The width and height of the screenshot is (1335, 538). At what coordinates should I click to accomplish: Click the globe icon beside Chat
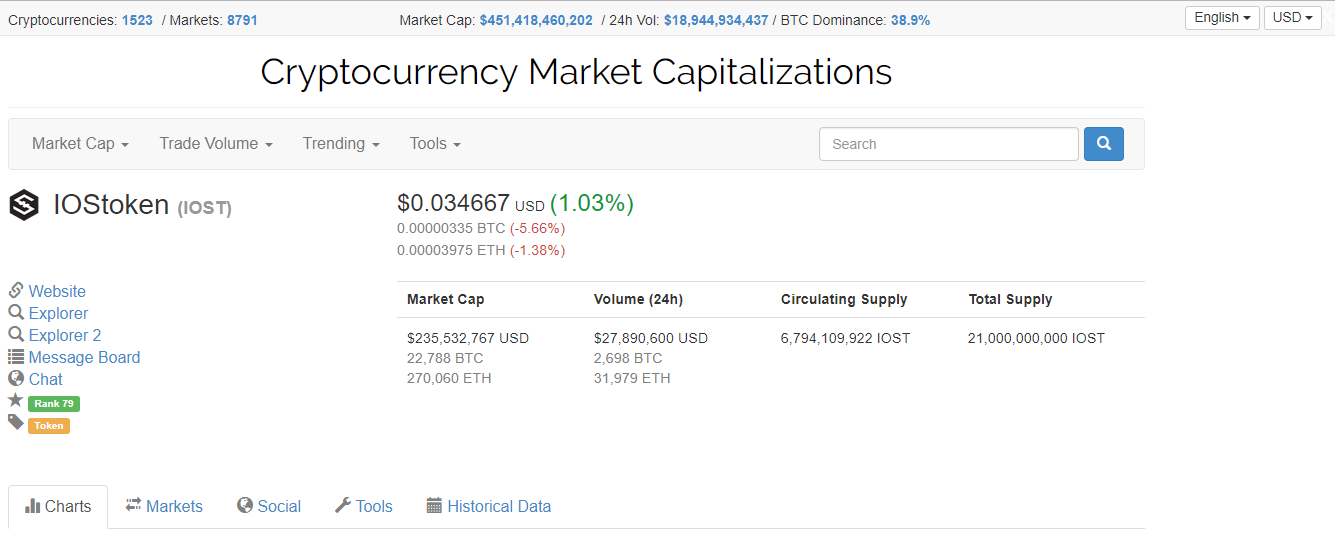pos(16,379)
